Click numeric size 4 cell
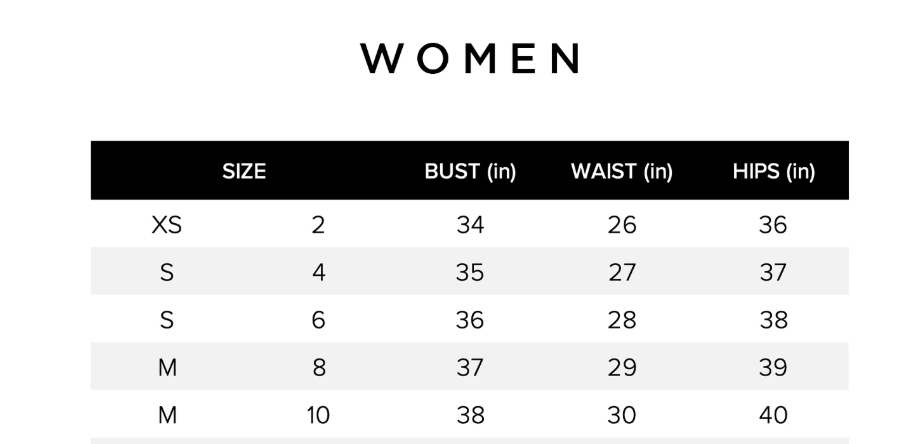 (x=318, y=272)
